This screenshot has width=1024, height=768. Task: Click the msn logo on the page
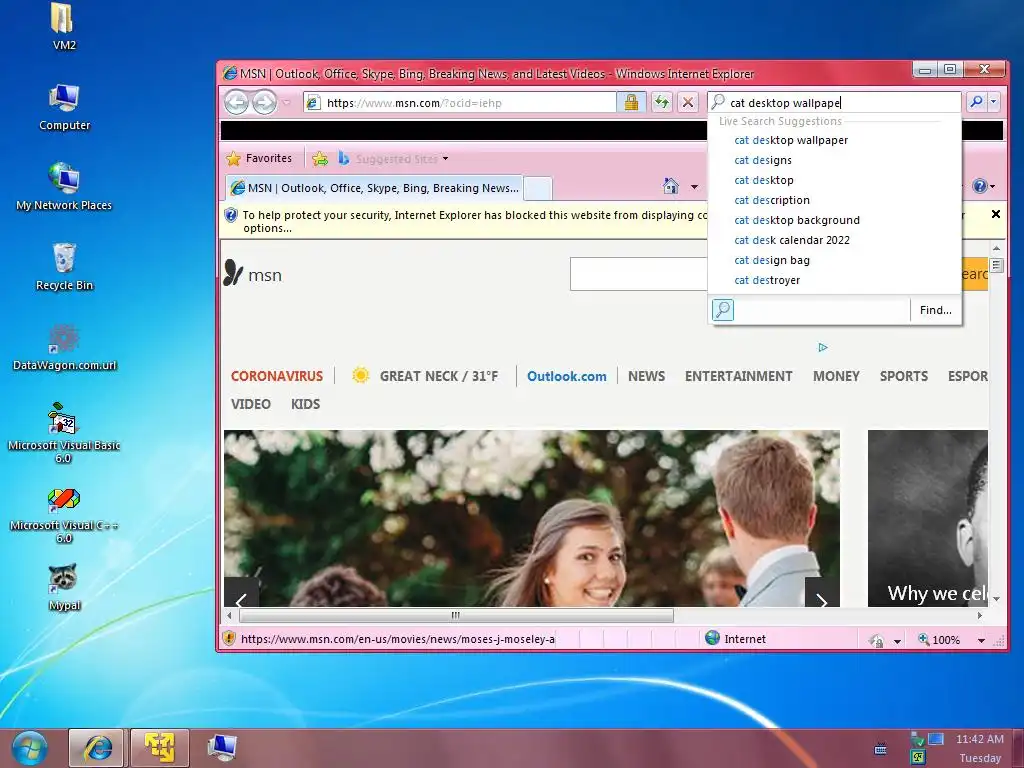click(253, 274)
